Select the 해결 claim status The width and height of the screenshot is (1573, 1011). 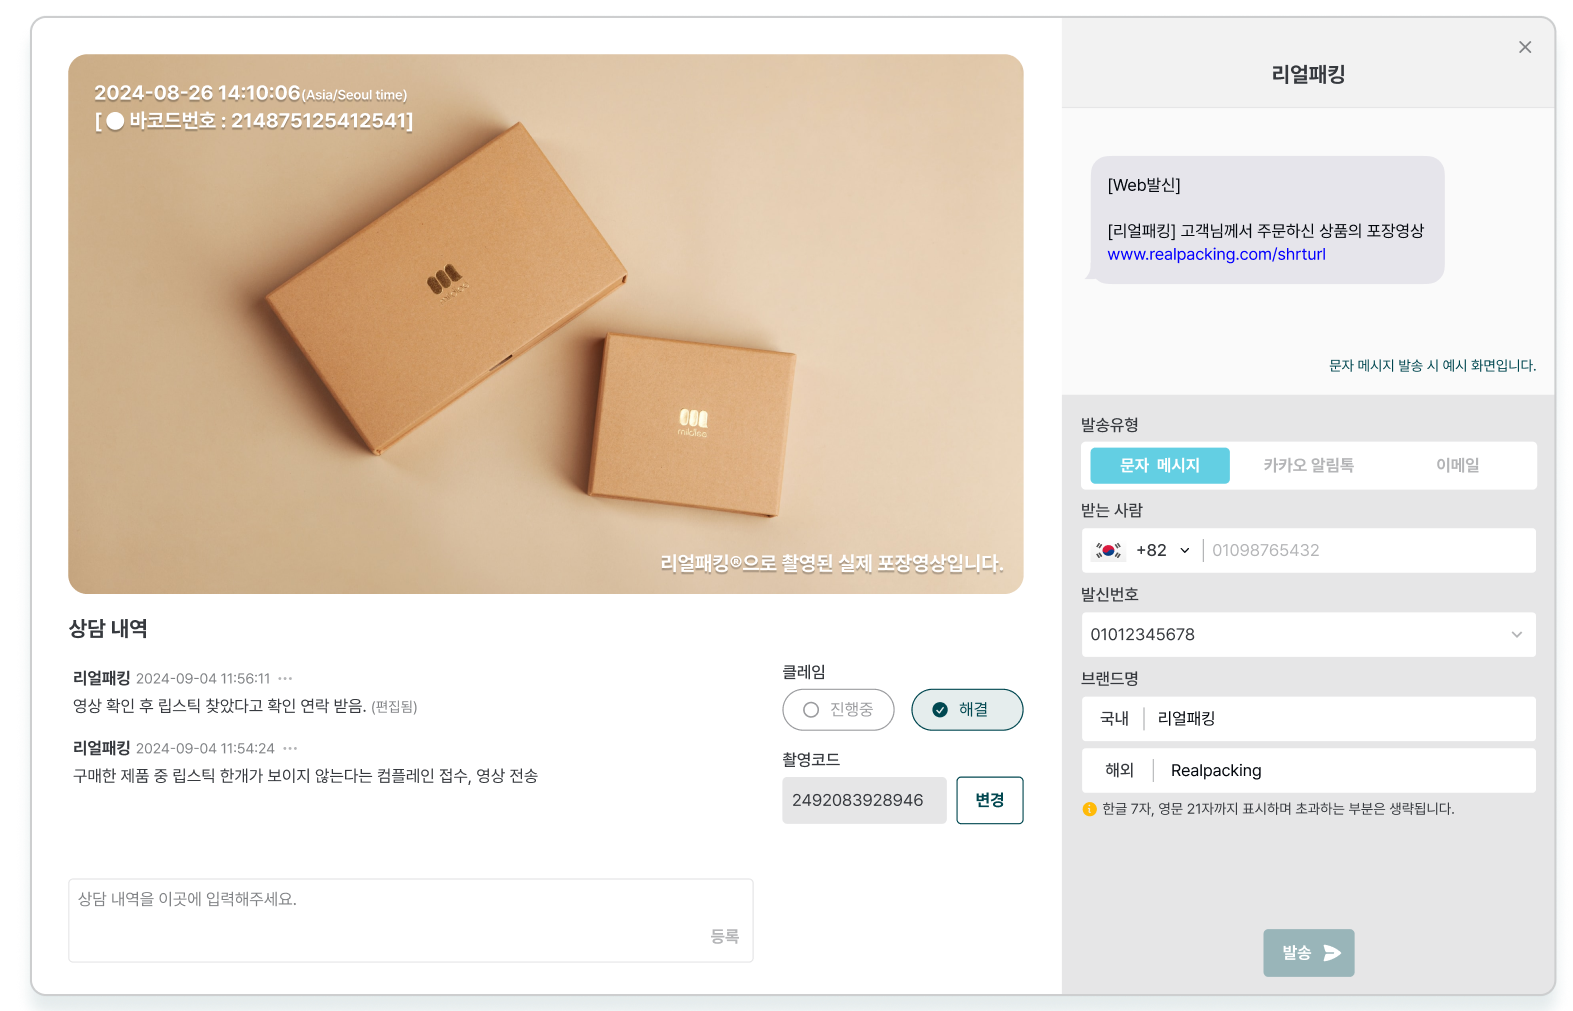click(966, 710)
